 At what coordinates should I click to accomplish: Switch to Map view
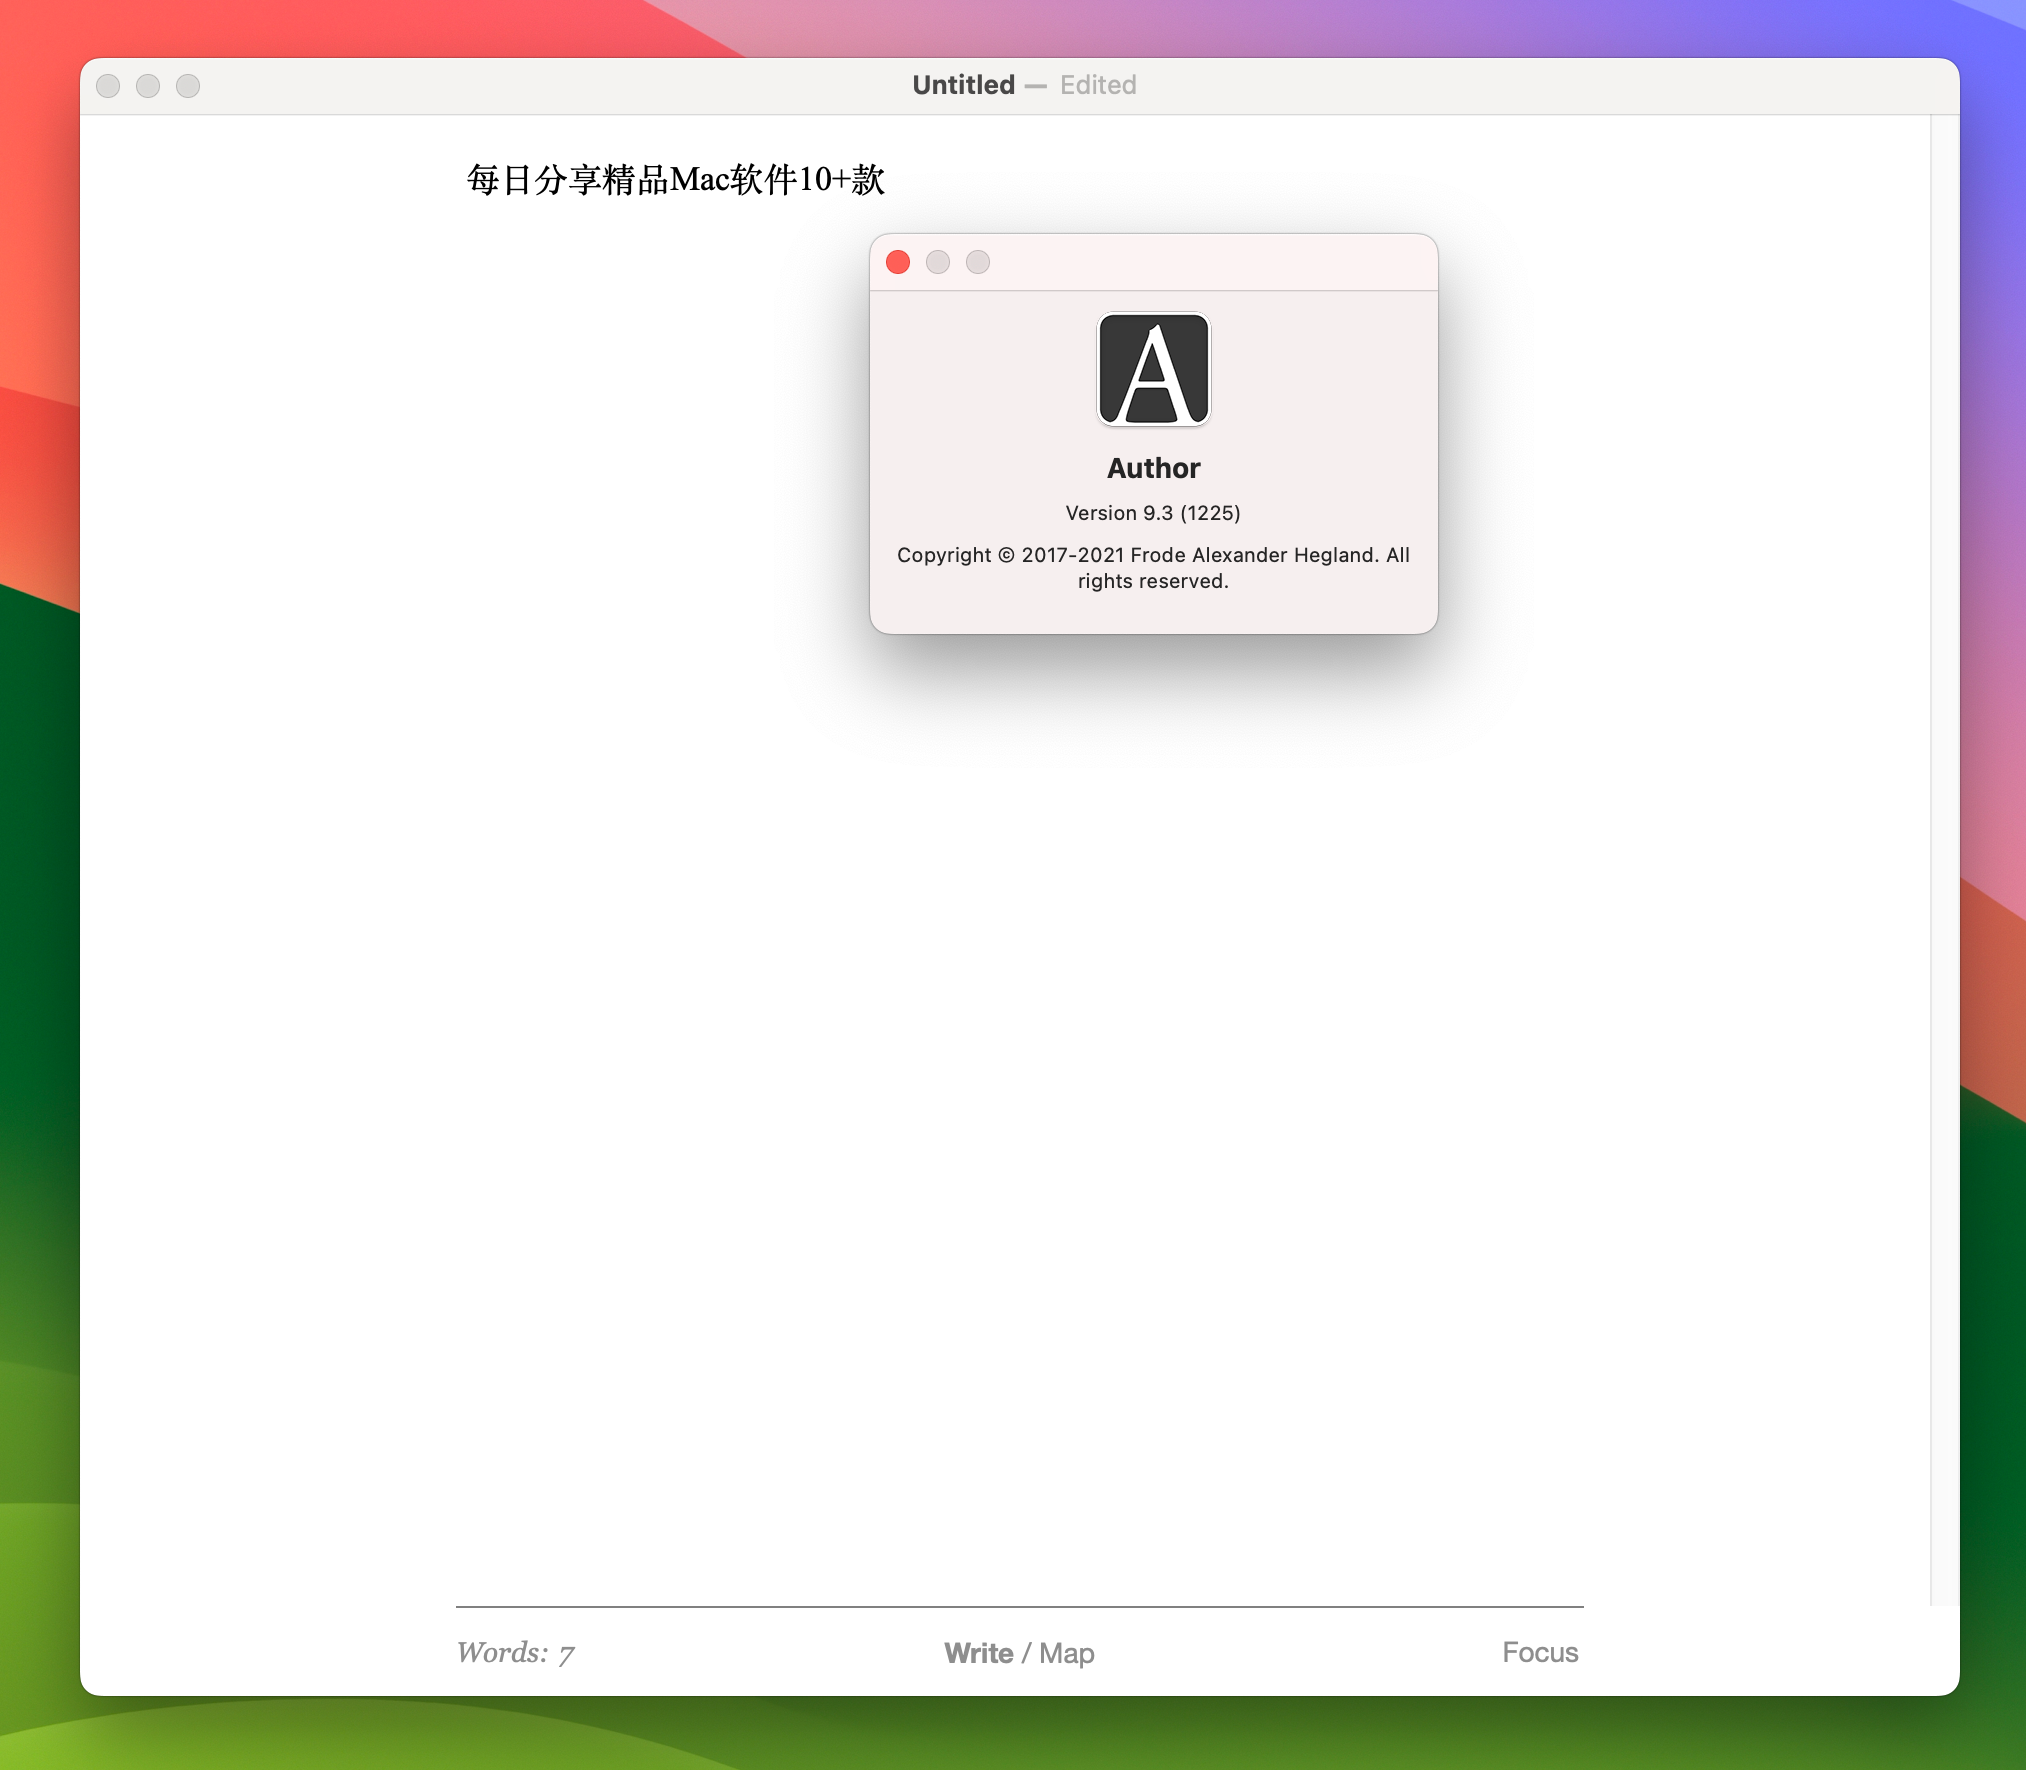1067,1653
